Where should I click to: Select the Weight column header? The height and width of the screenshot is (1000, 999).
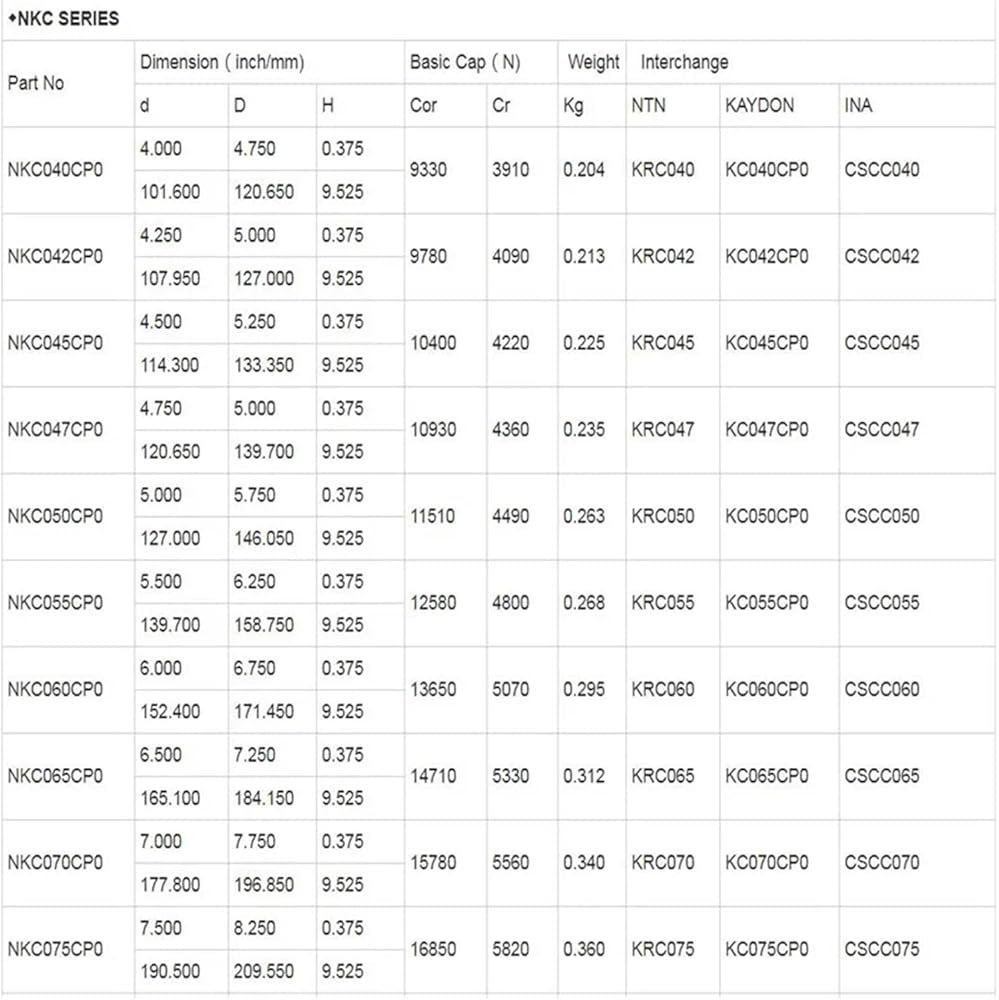(x=593, y=62)
